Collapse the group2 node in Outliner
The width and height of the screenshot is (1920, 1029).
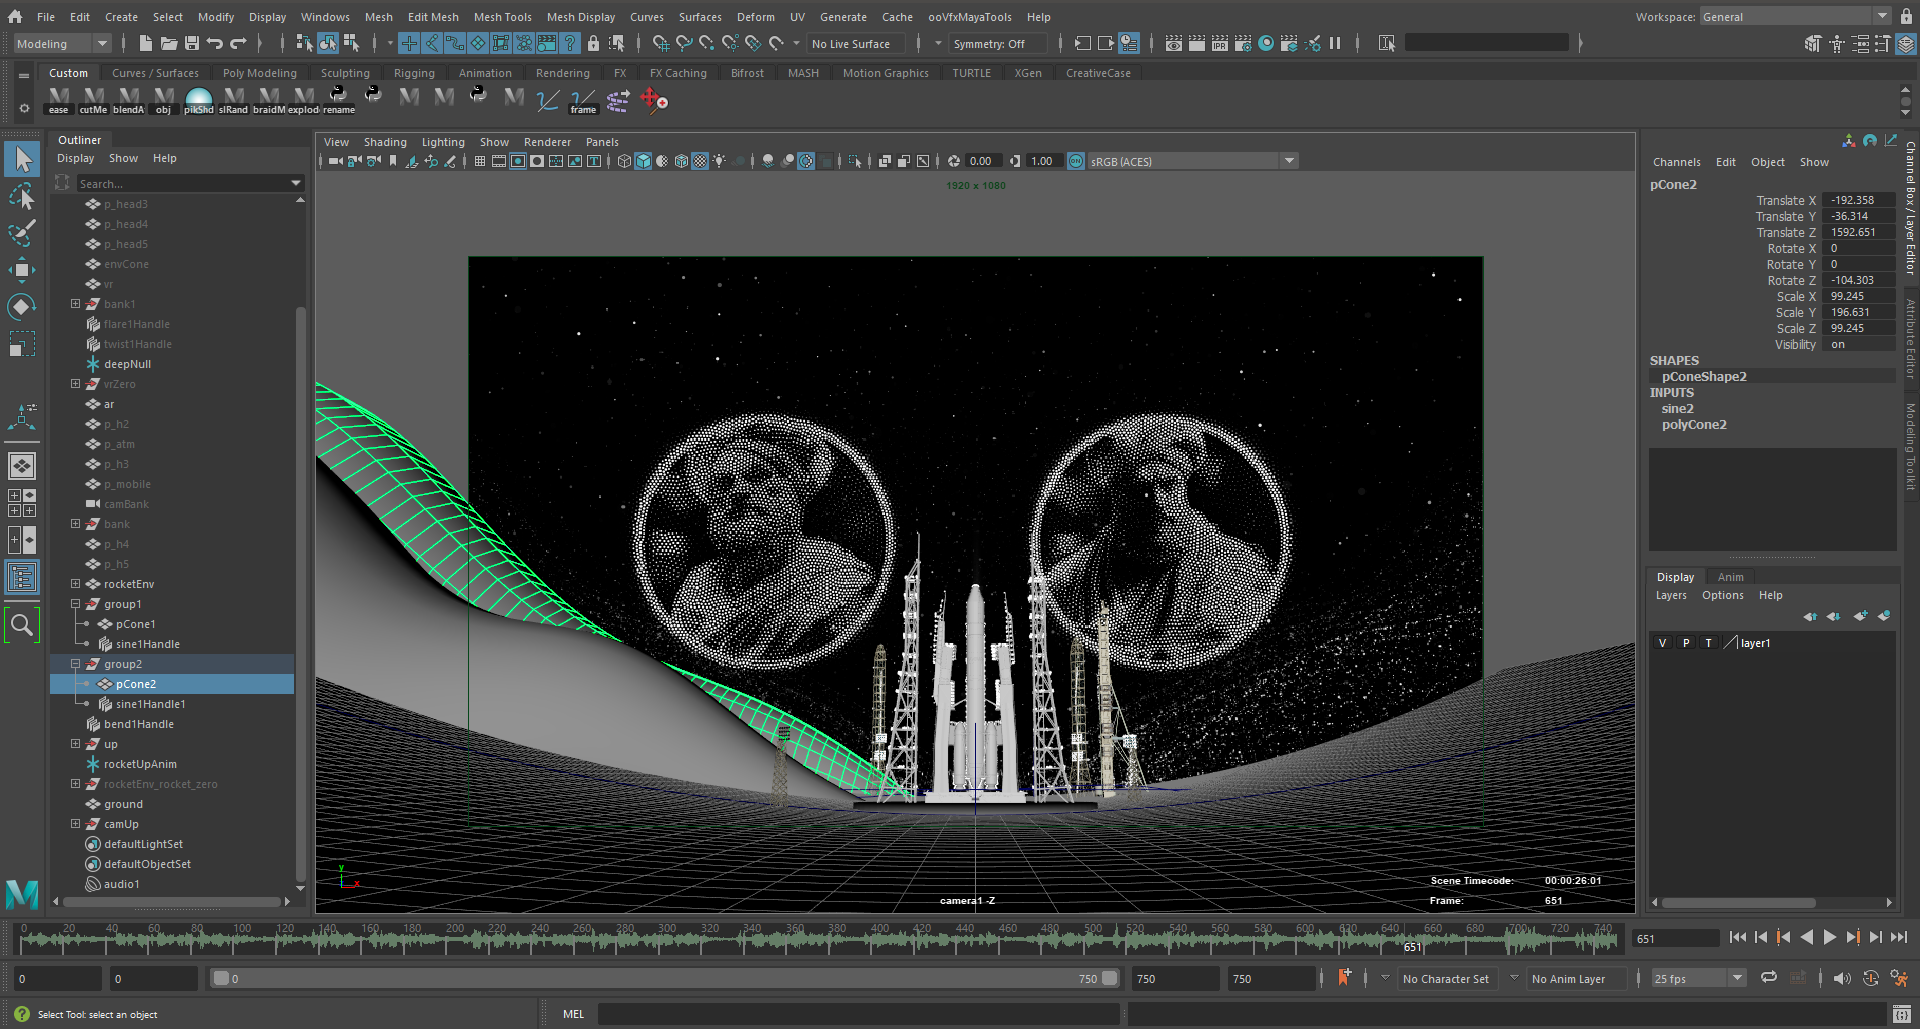coord(75,664)
